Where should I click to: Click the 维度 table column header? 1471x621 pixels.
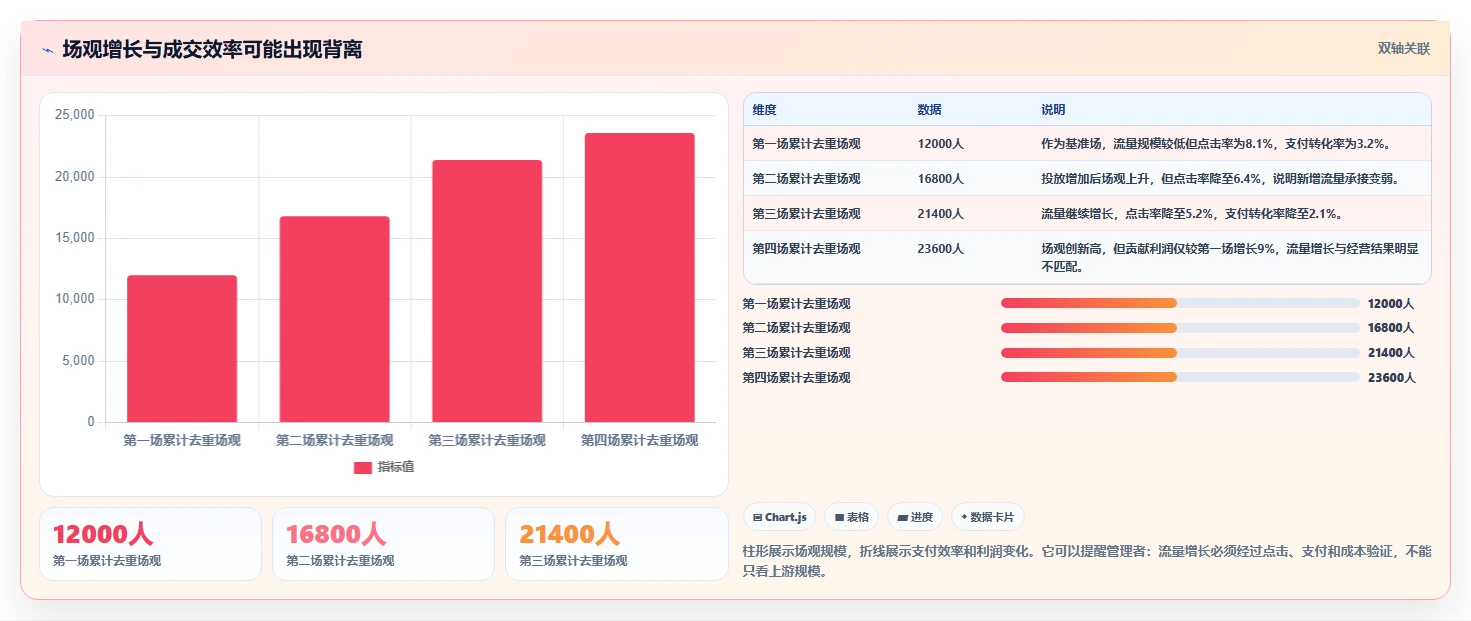765,110
